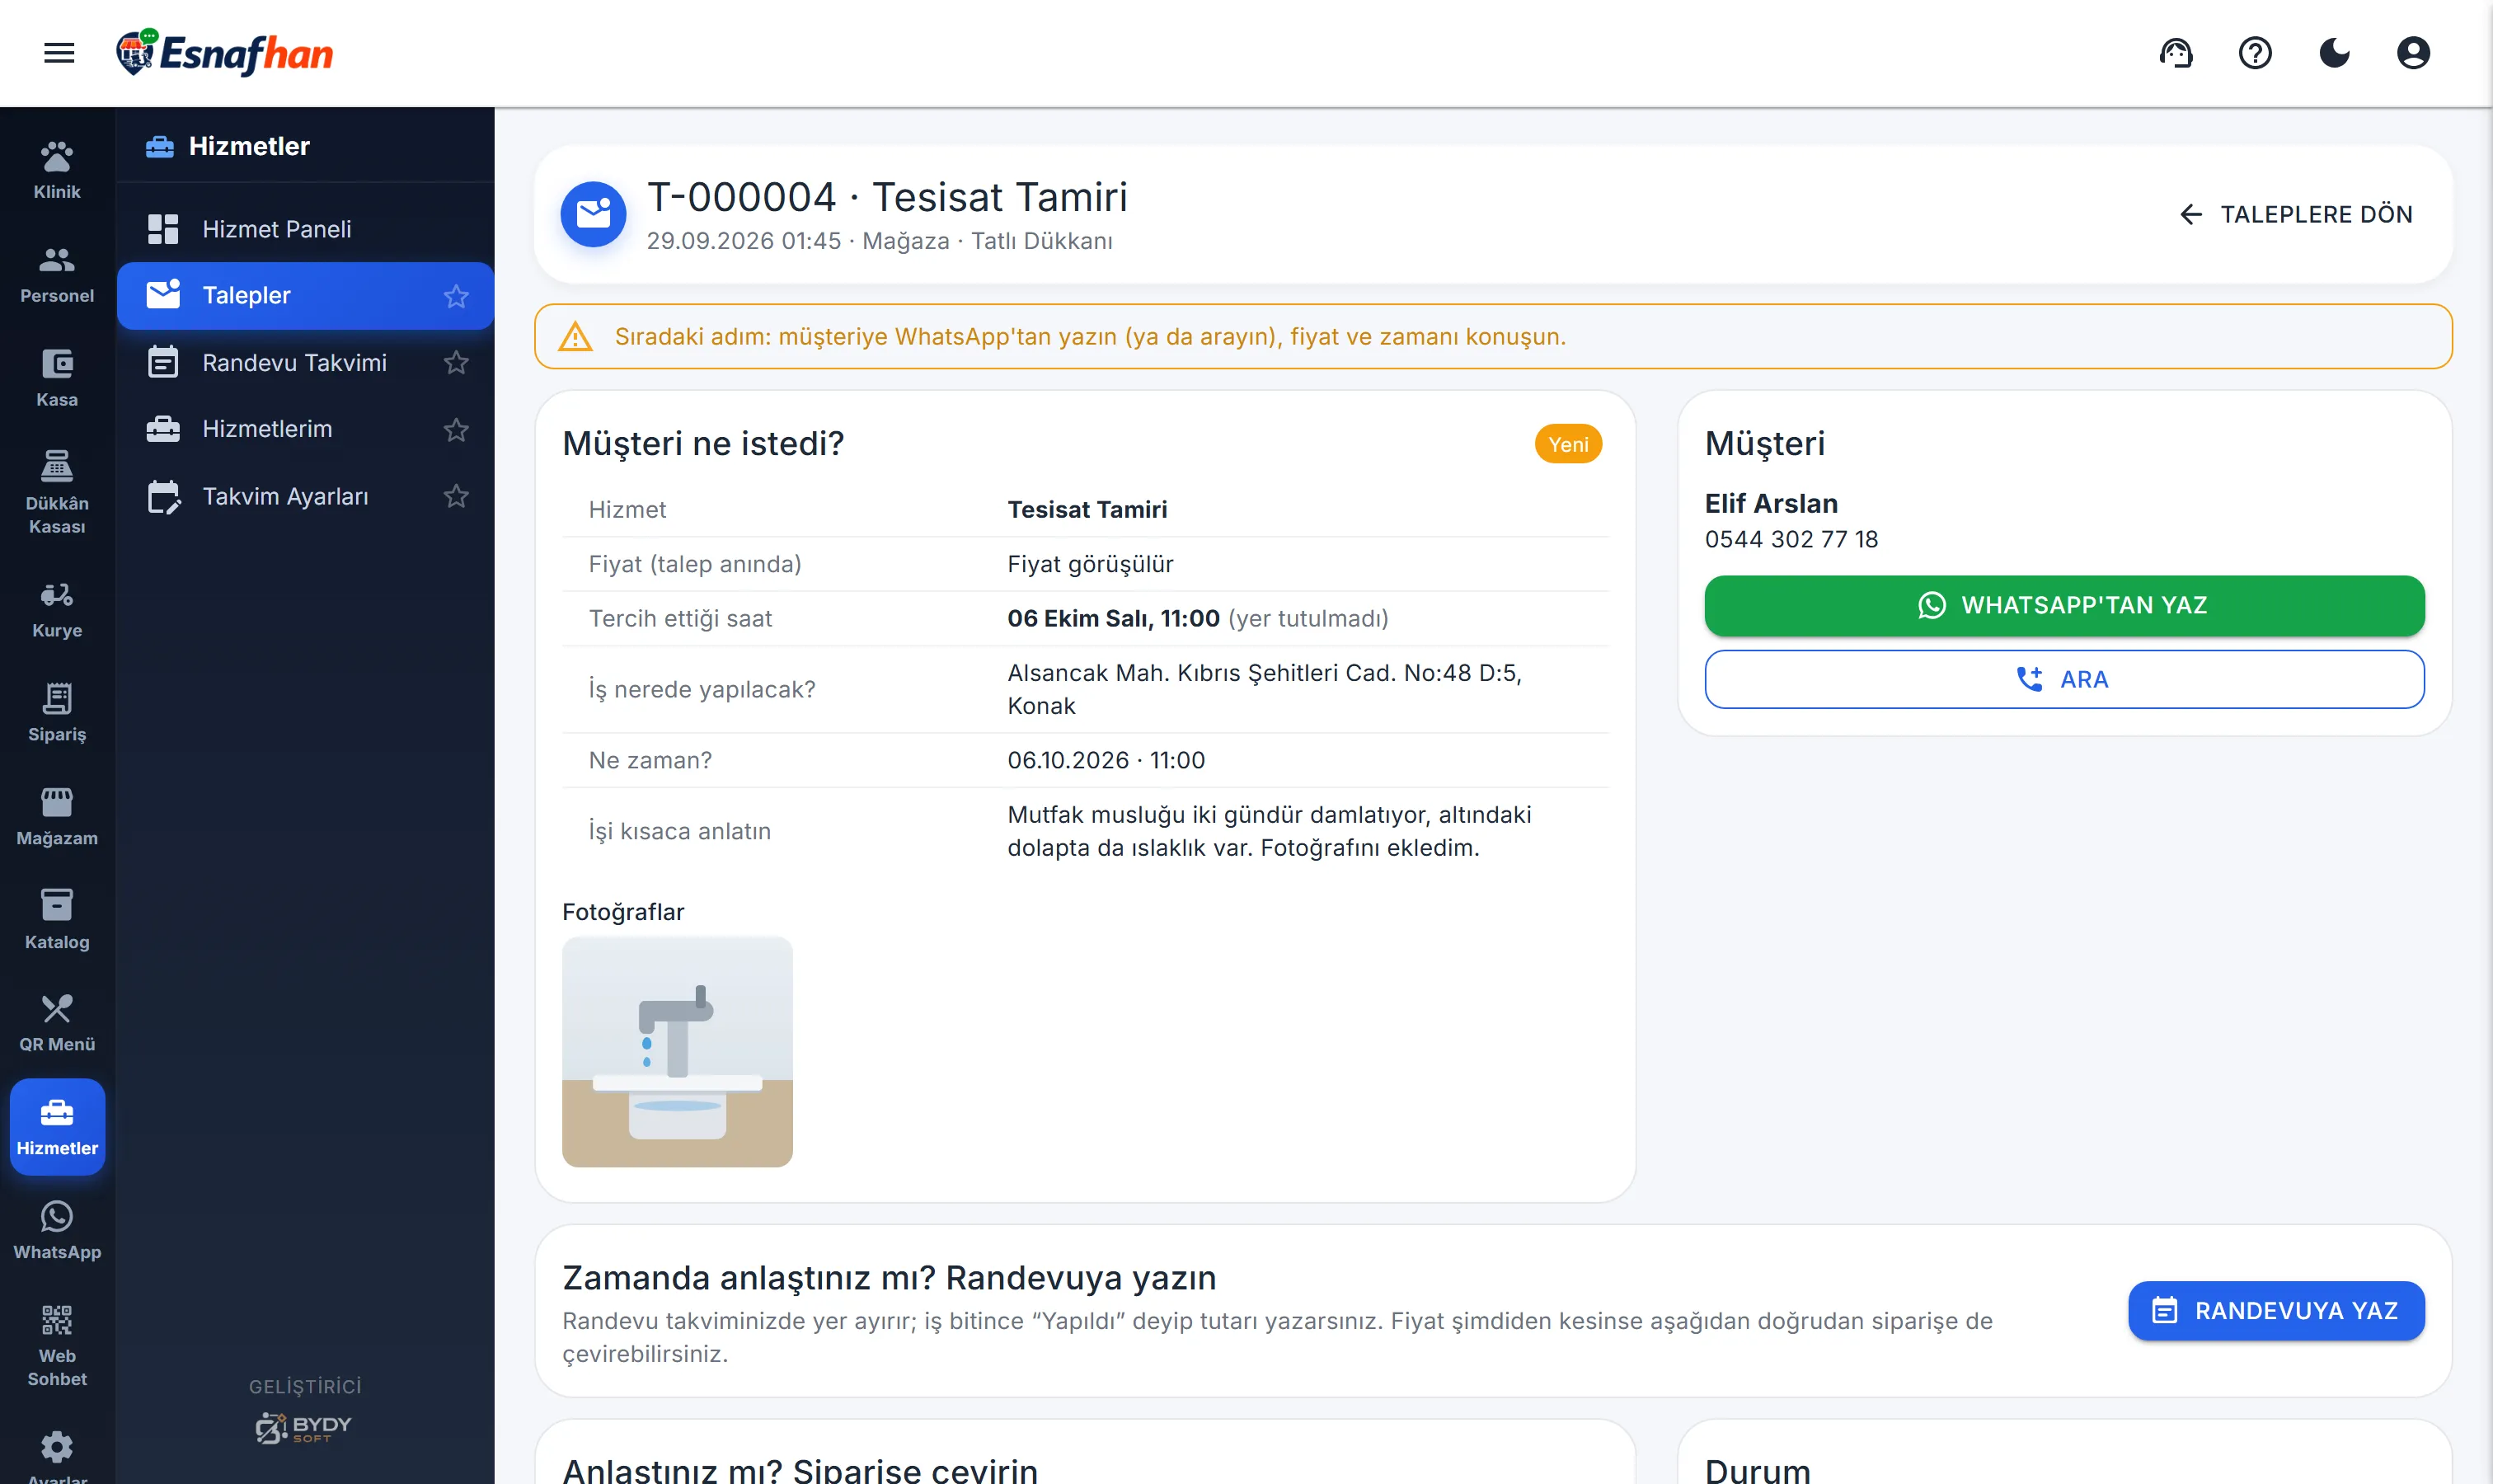
Task: Click the BYDY Soft developer logo
Action: pyautogui.click(x=304, y=1427)
